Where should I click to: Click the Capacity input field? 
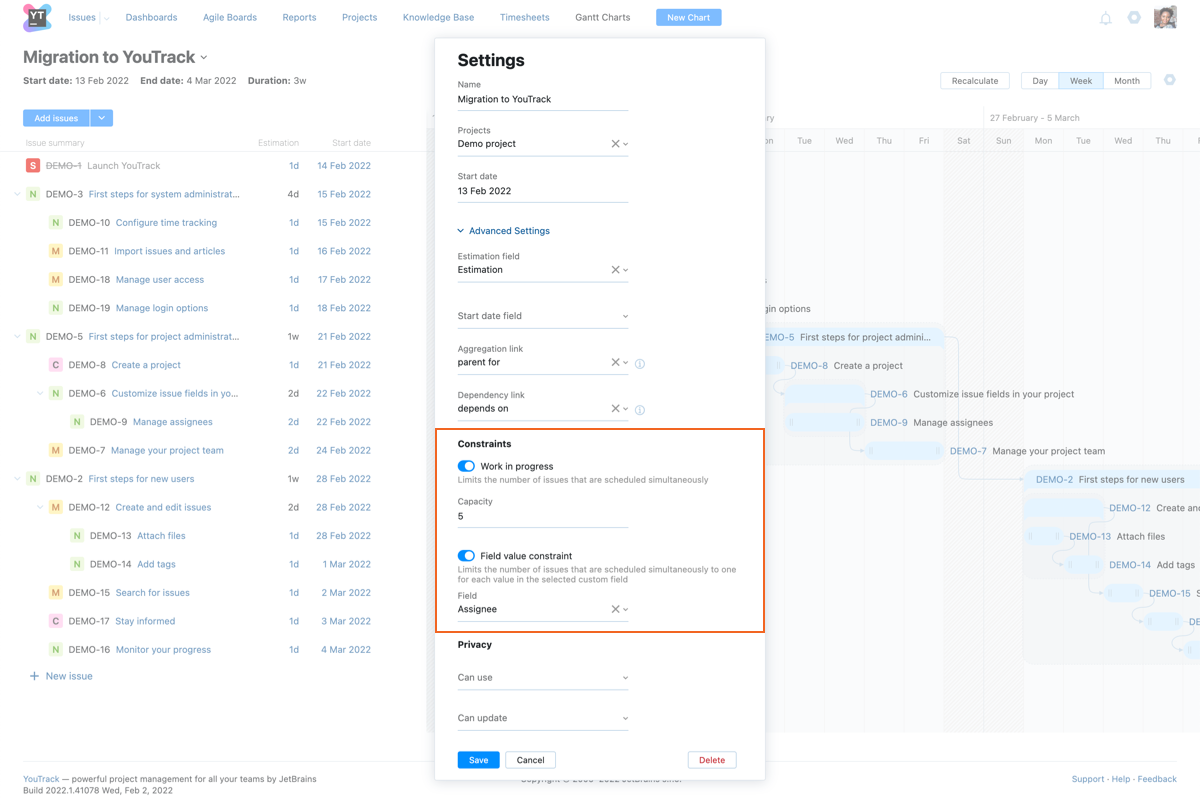tap(542, 517)
